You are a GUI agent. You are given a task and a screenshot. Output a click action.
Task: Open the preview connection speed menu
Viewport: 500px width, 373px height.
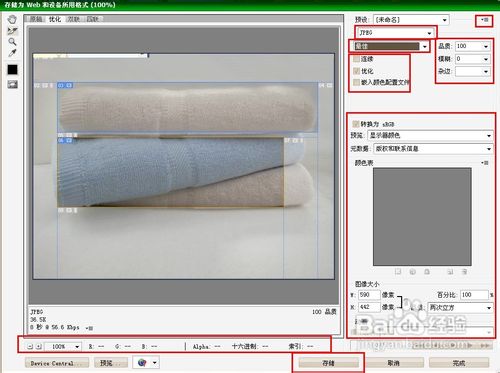pyautogui.click(x=89, y=328)
